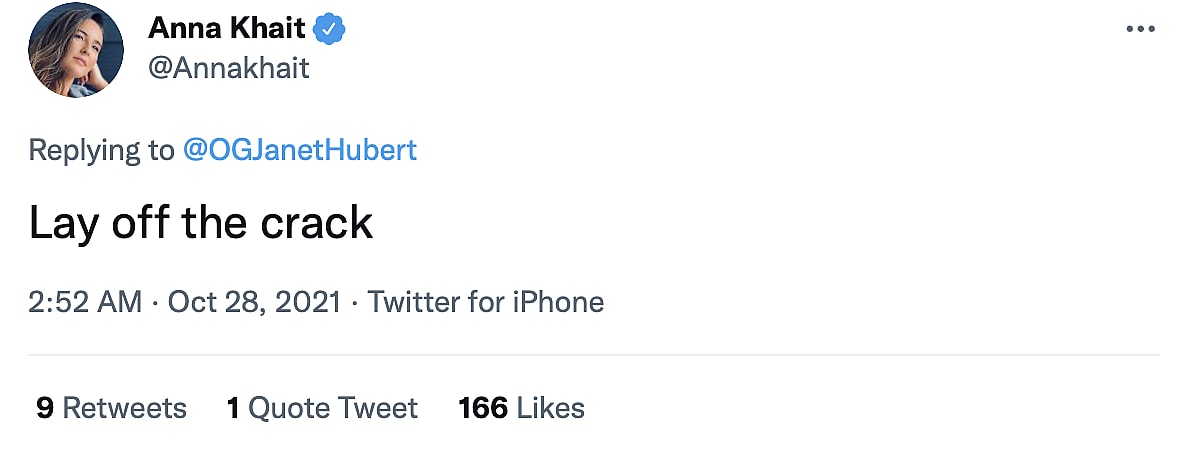Click the Oct 28, 2021 date
This screenshot has width=1185, height=450.
pos(253,302)
